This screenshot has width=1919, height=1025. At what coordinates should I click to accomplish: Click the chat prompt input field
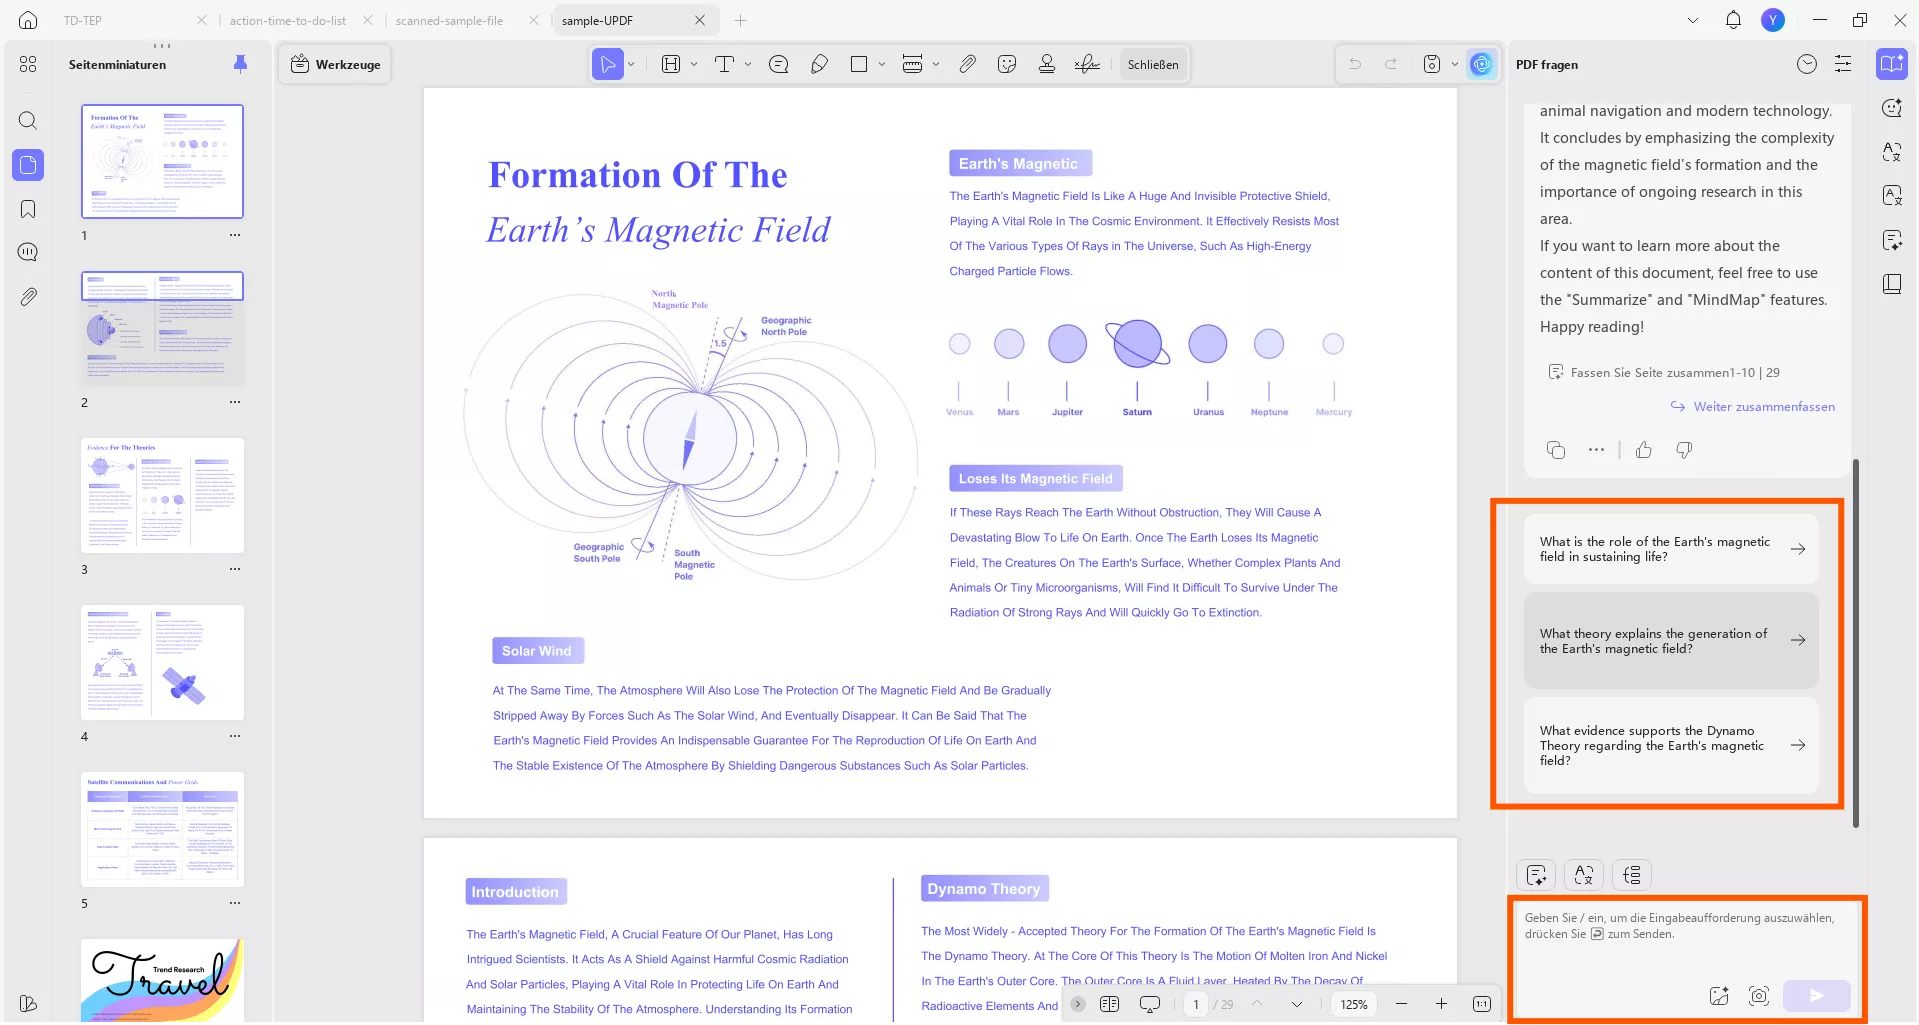tap(1686, 940)
